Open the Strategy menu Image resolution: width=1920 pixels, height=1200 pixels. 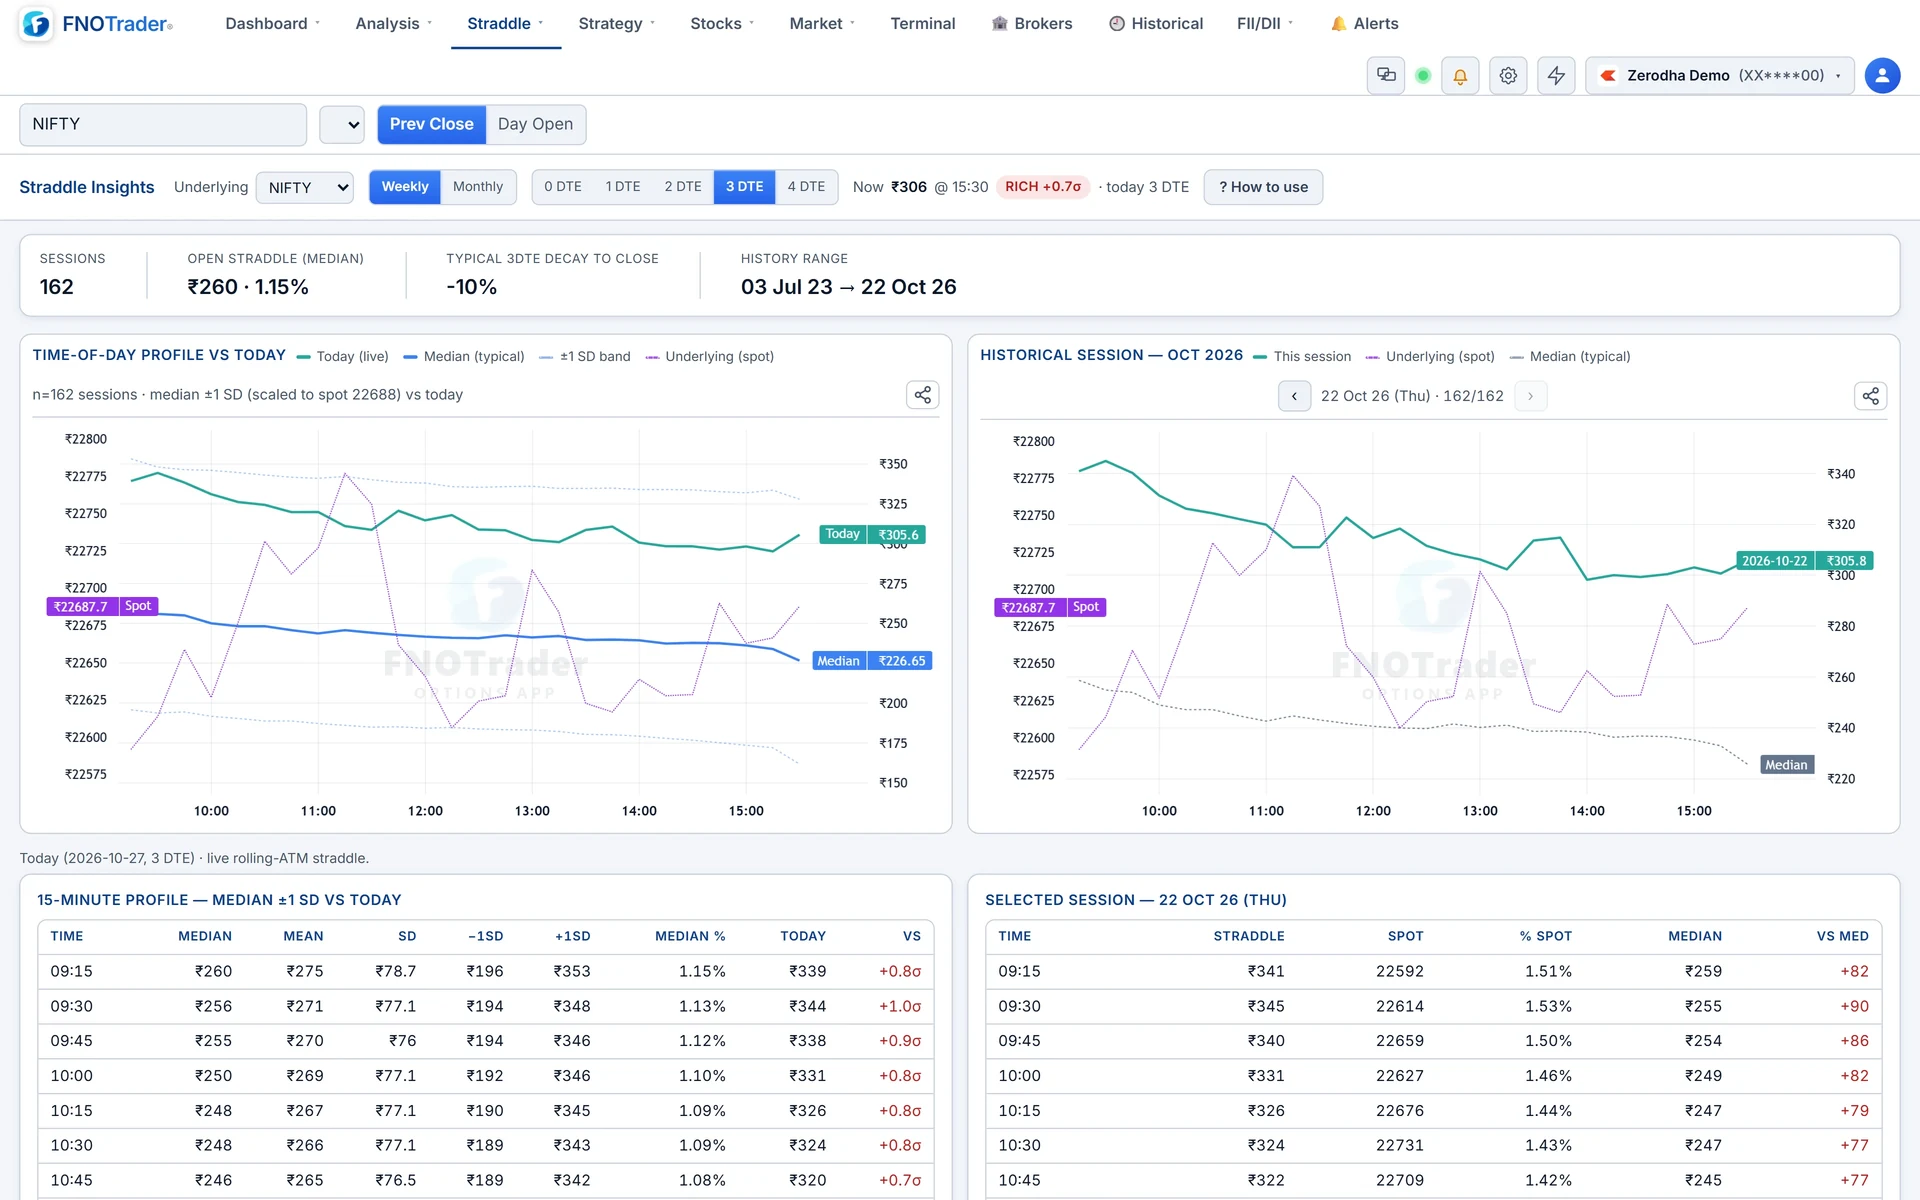tap(616, 24)
